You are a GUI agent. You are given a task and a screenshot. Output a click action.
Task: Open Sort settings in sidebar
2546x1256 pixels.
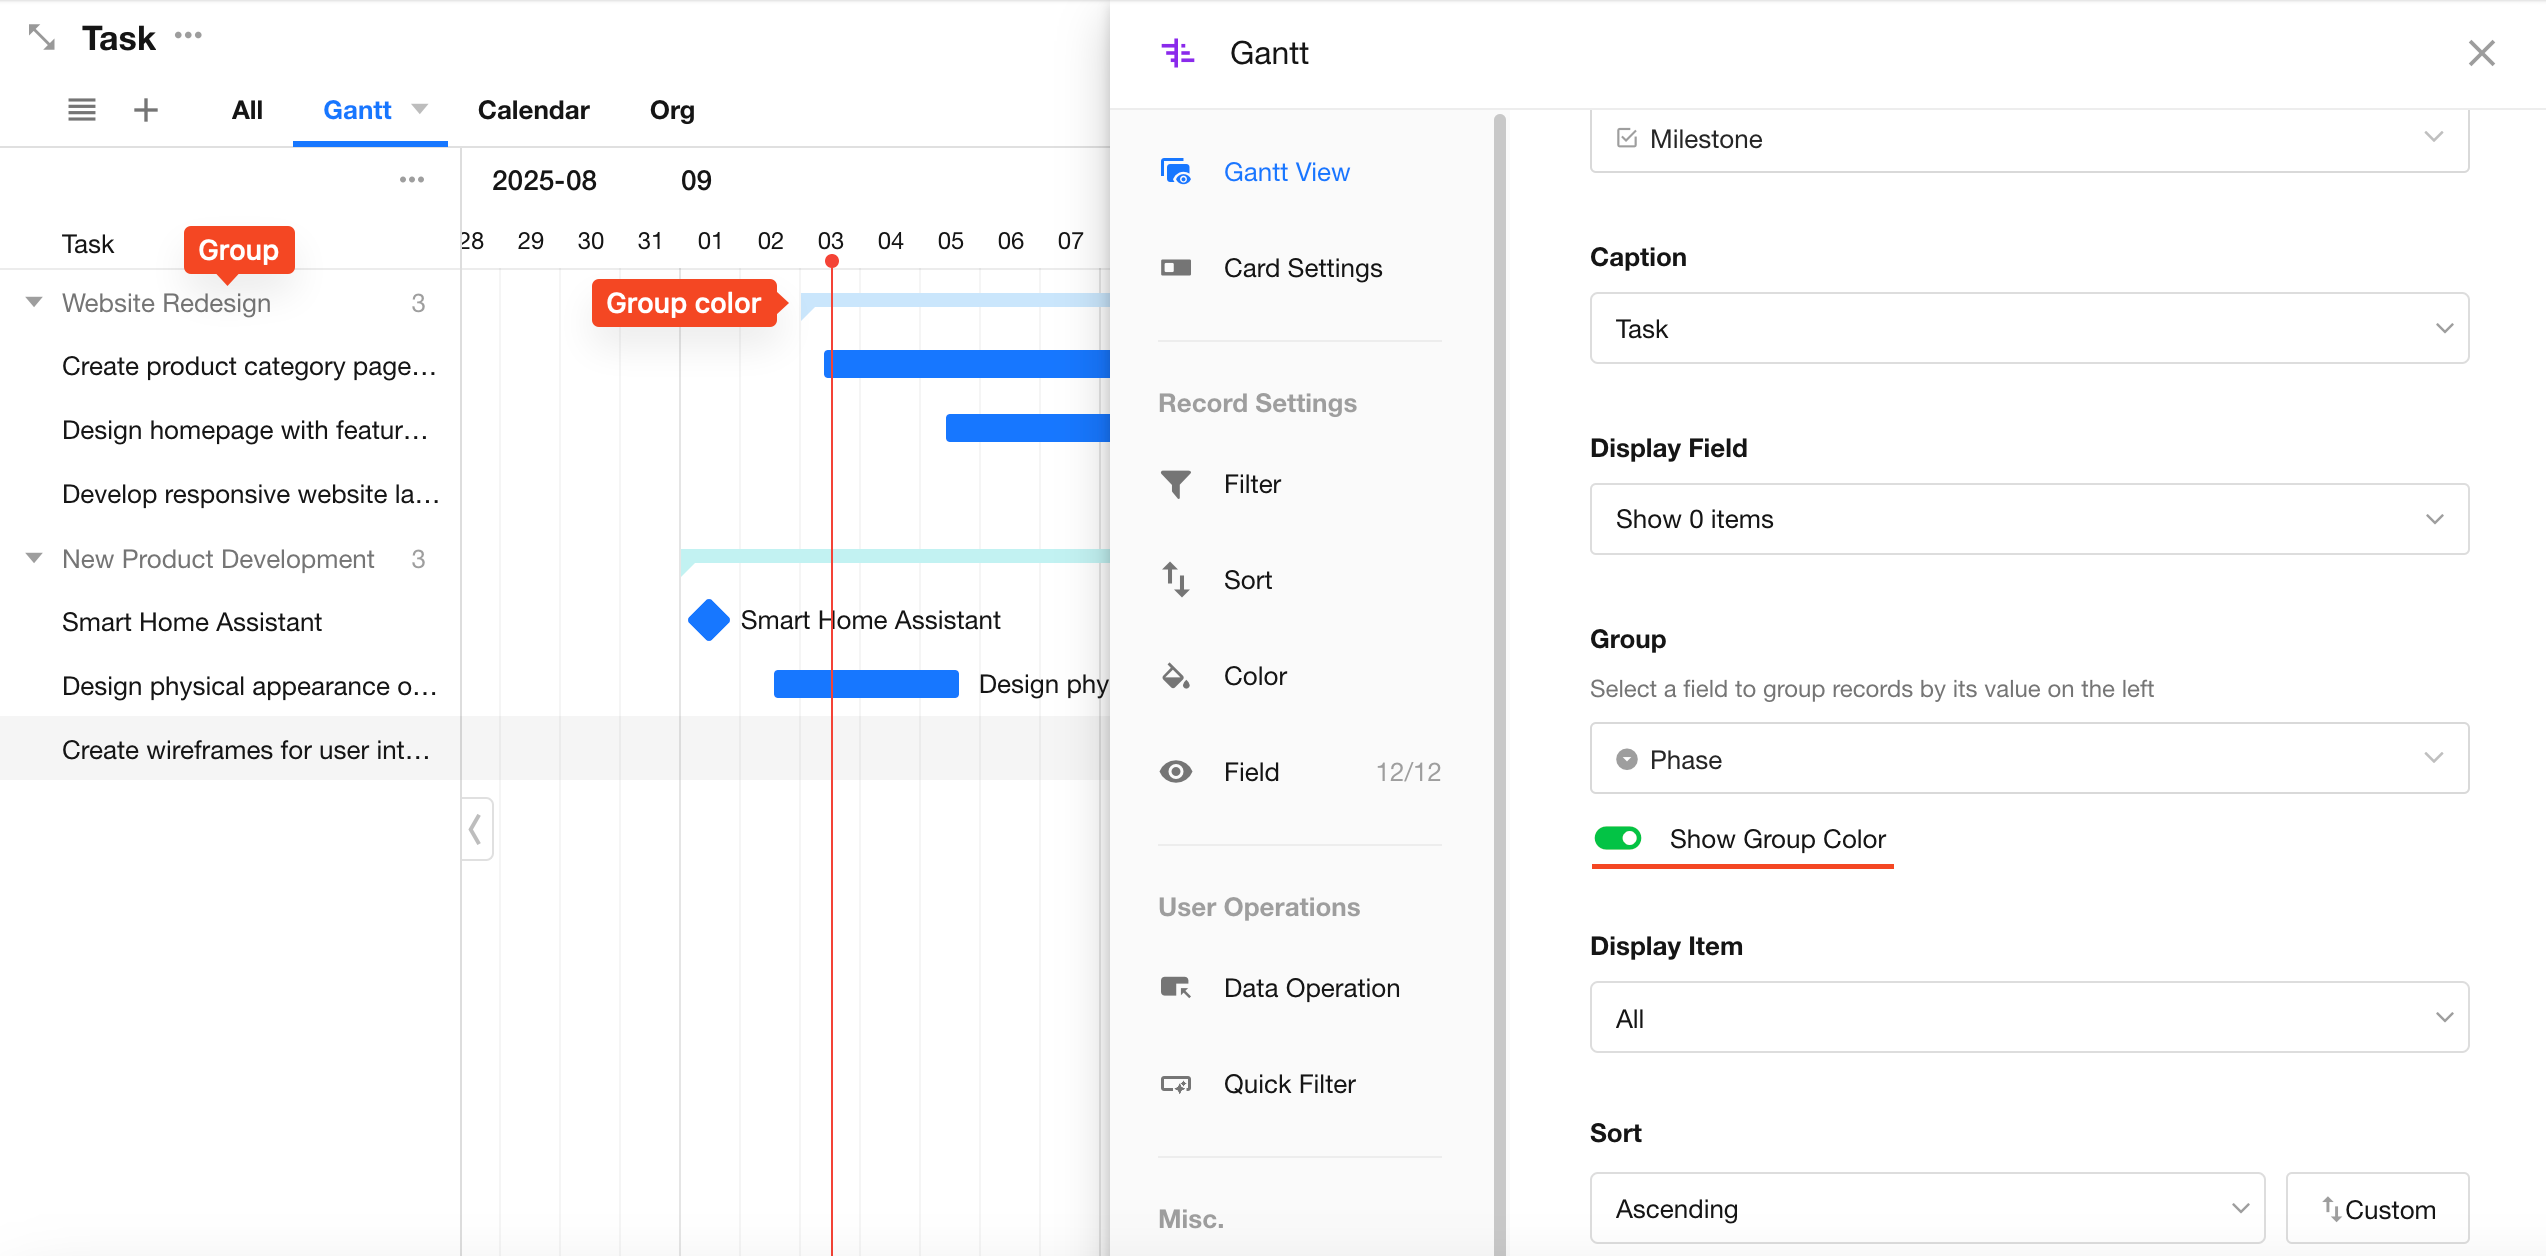pos(1247,580)
